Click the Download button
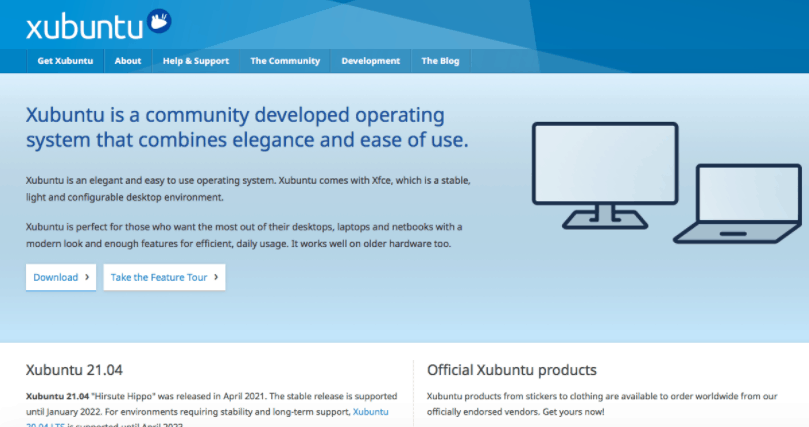 61,277
